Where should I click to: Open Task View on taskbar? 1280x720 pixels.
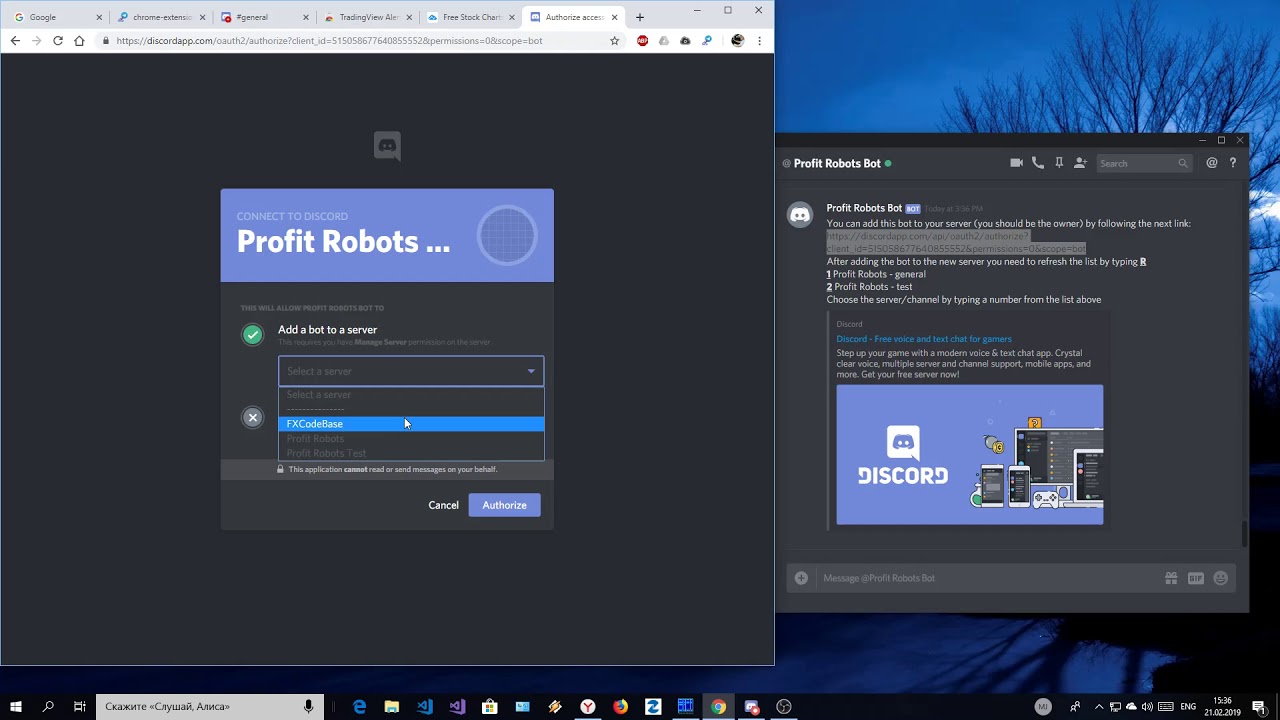point(80,706)
